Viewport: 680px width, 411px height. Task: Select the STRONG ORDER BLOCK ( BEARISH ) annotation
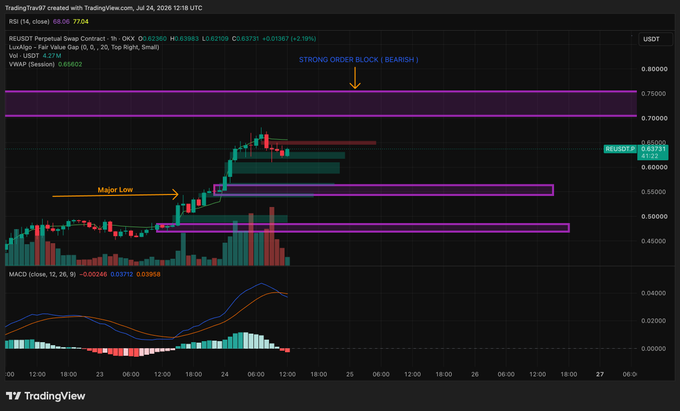click(x=359, y=60)
